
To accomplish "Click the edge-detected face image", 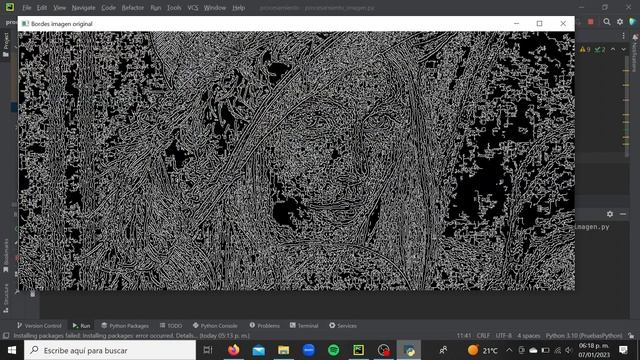I will click(x=296, y=161).
